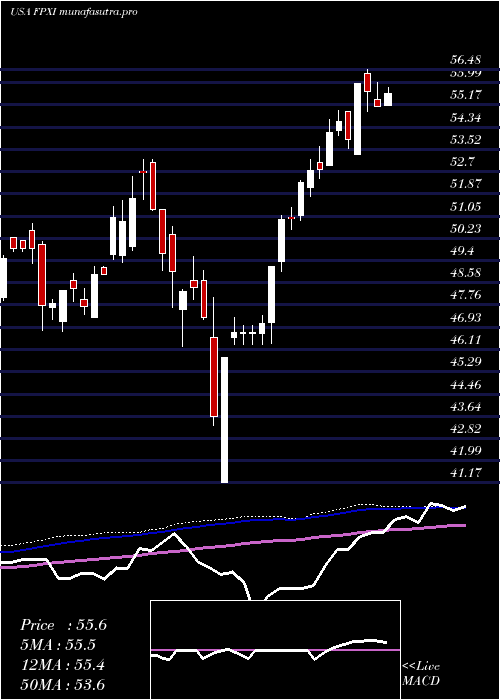
Task: Click the 46.93 price axis label
Action: (x=465, y=317)
